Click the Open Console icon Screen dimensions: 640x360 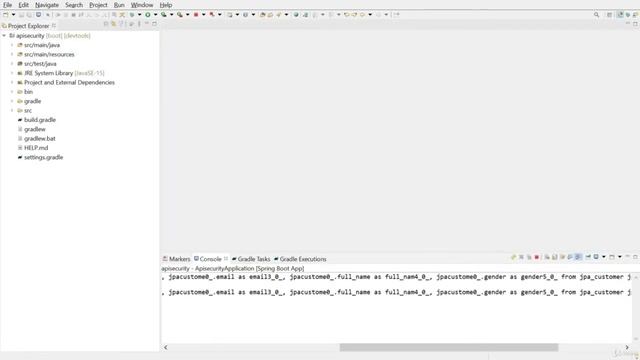point(612,257)
